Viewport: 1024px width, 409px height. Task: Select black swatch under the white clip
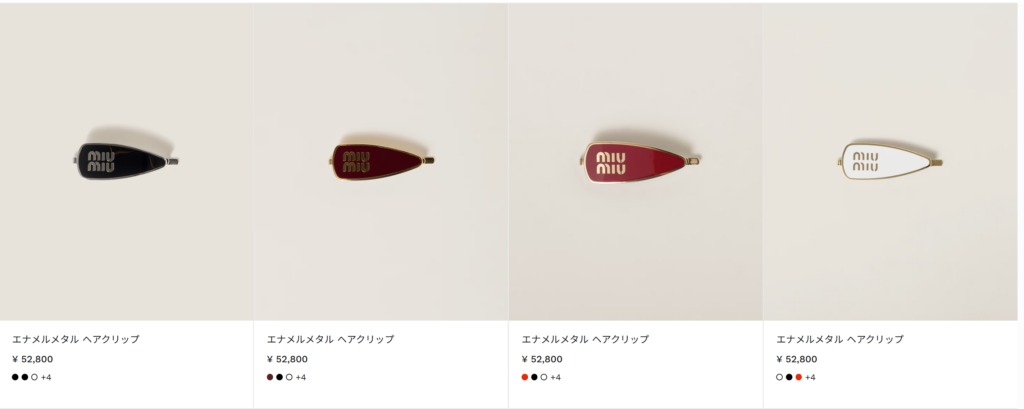789,377
